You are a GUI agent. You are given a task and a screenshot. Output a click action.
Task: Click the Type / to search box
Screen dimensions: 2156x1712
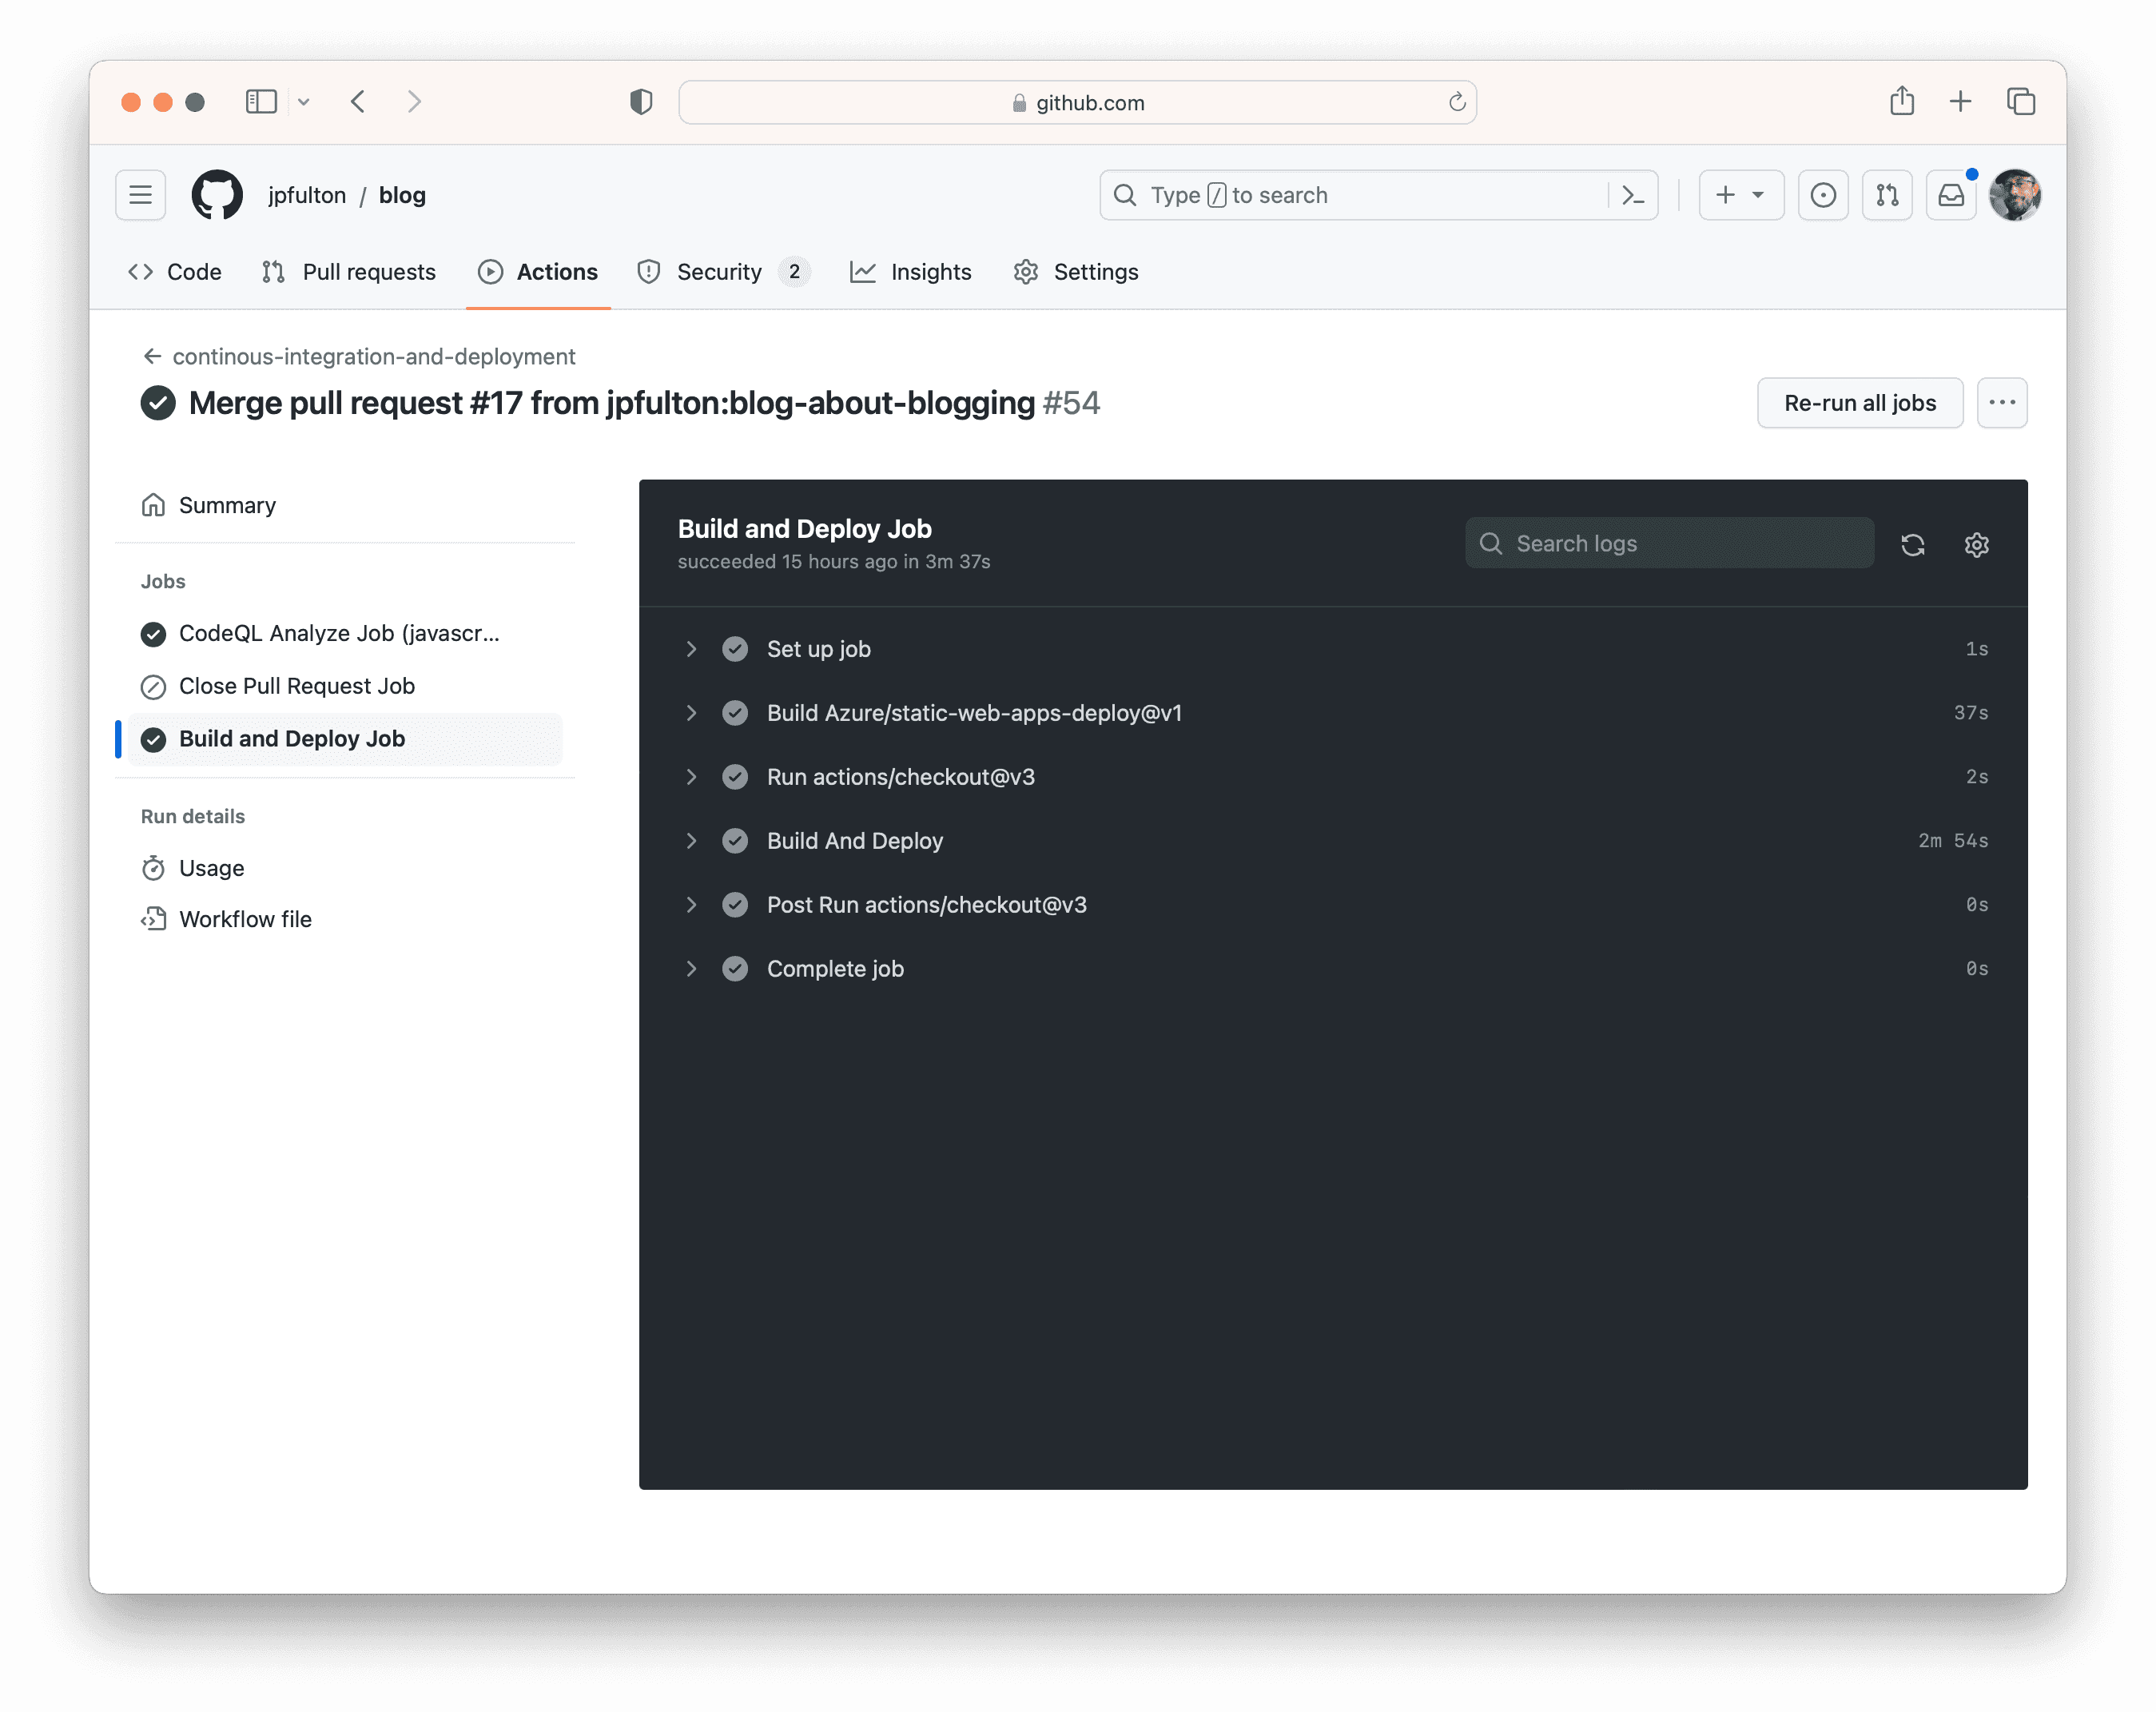1379,195
